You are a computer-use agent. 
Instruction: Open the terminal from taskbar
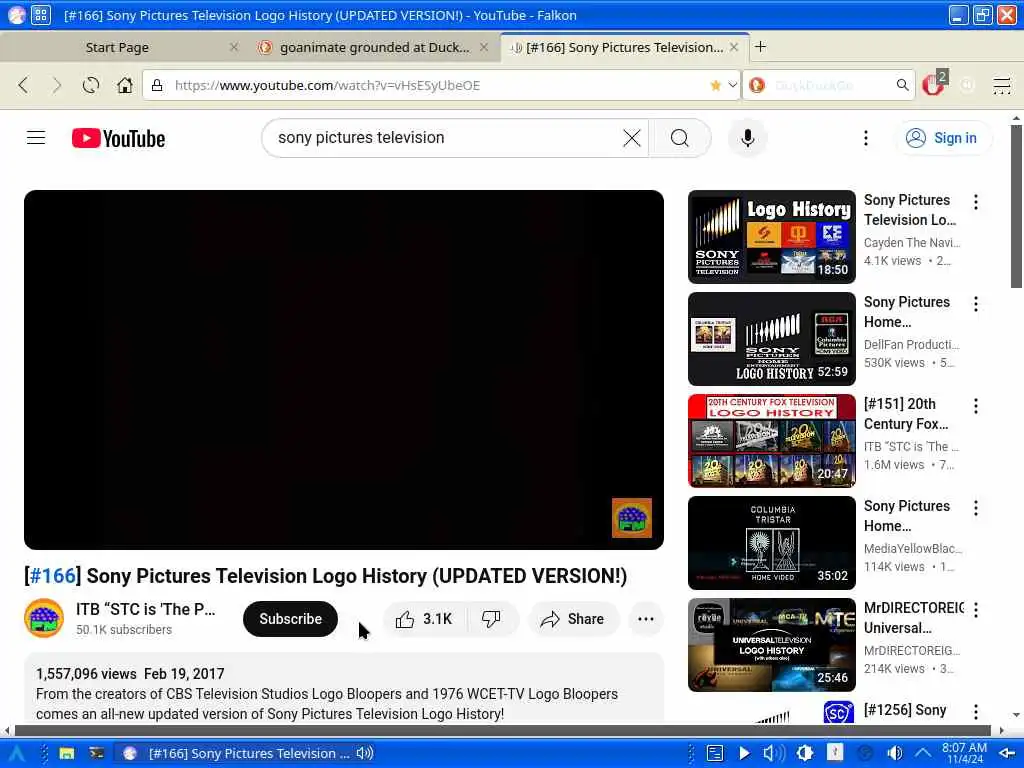[x=97, y=754]
